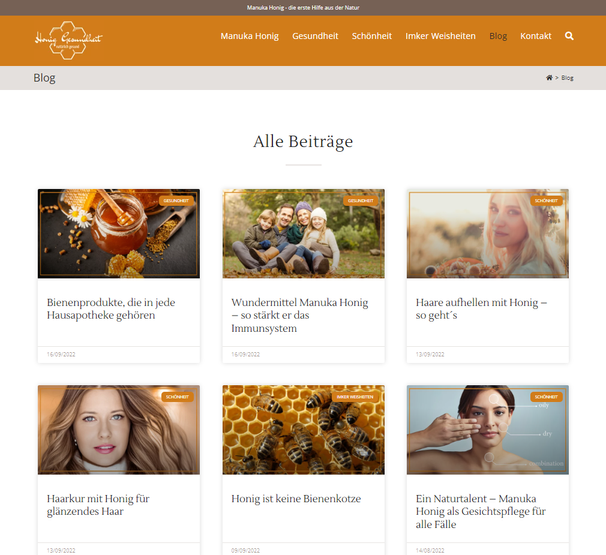Screen dimensions: 606x555
Task: Click the Imker Weisheiten tag on bees image
Action: tap(354, 397)
